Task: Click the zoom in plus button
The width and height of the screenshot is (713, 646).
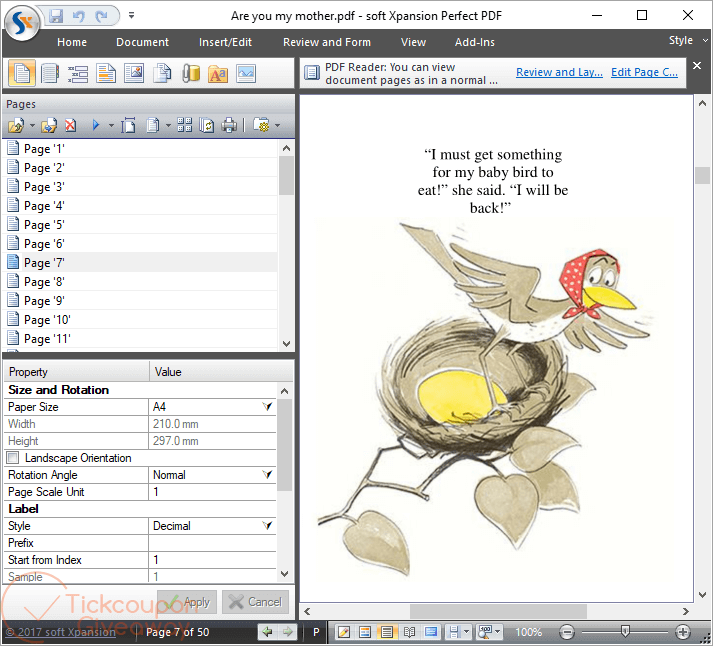Action: click(x=683, y=632)
